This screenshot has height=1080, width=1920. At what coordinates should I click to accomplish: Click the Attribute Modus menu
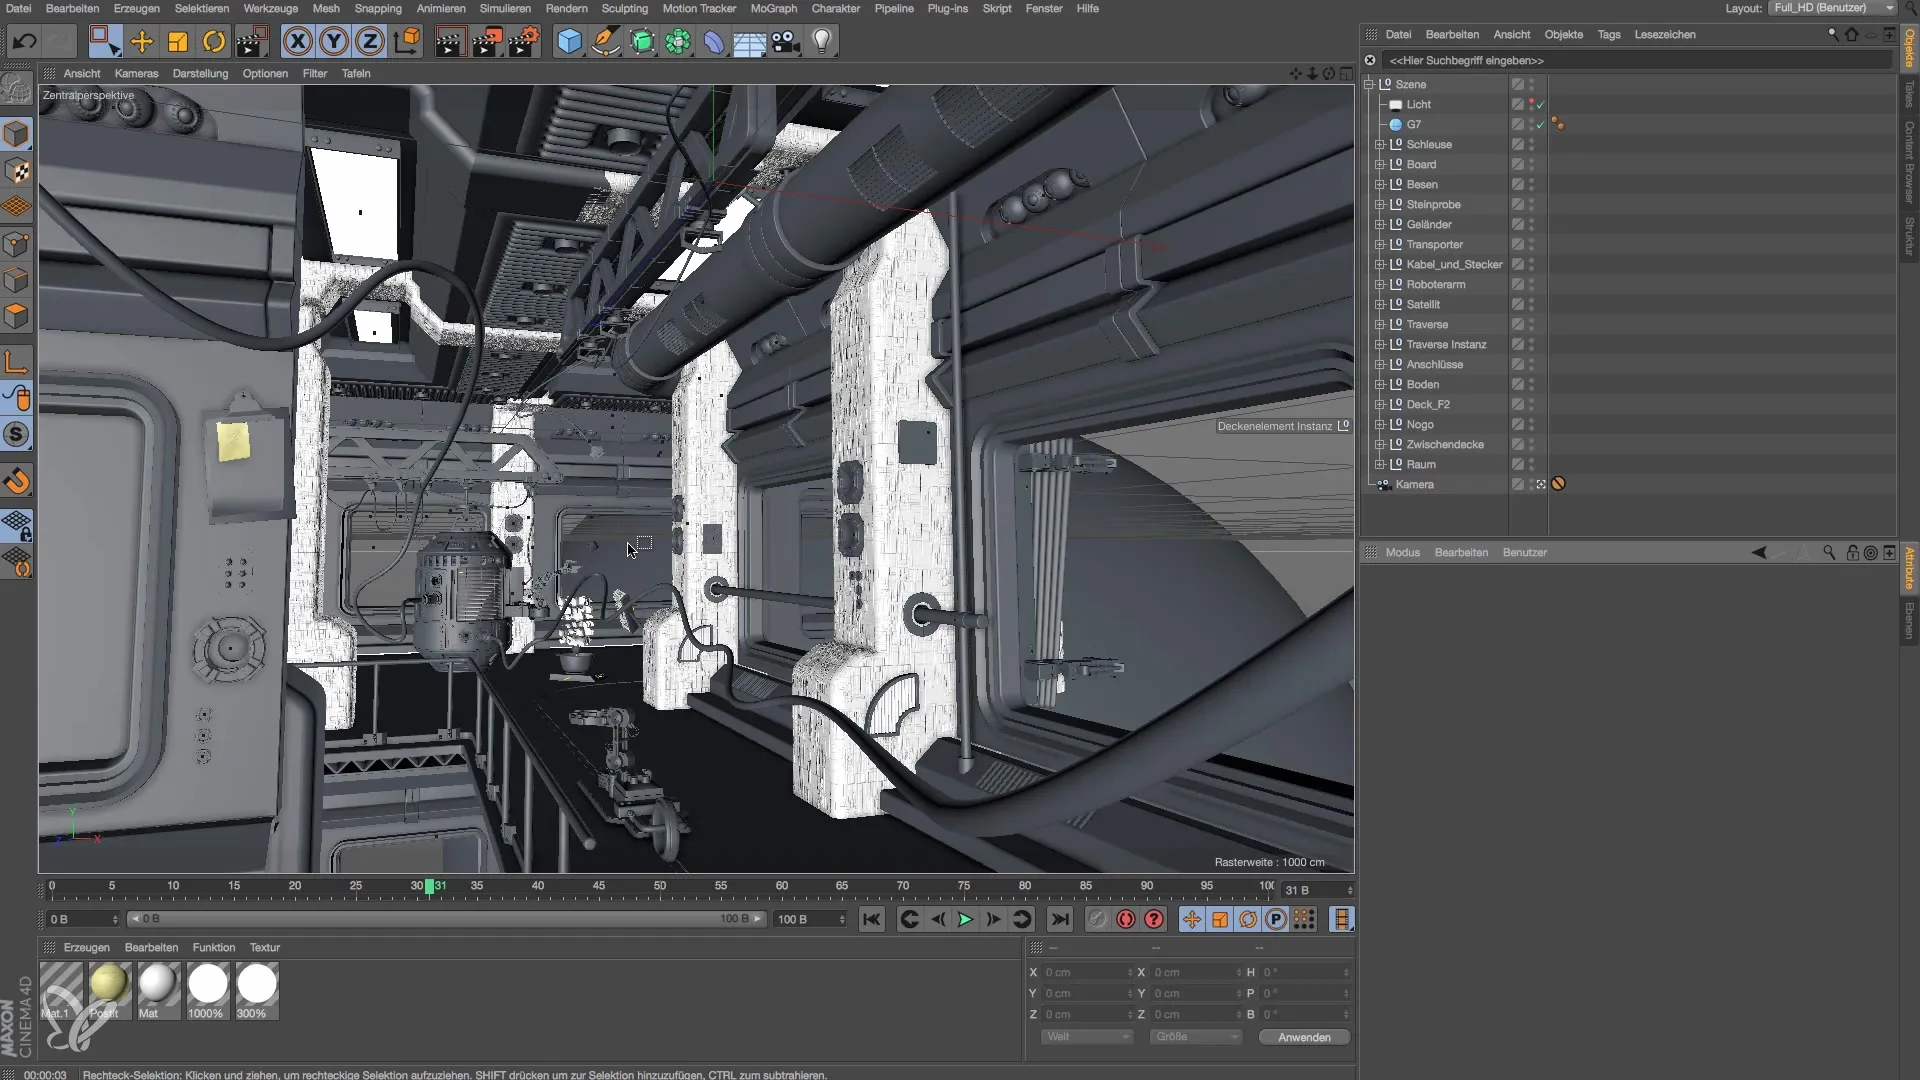[1402, 552]
